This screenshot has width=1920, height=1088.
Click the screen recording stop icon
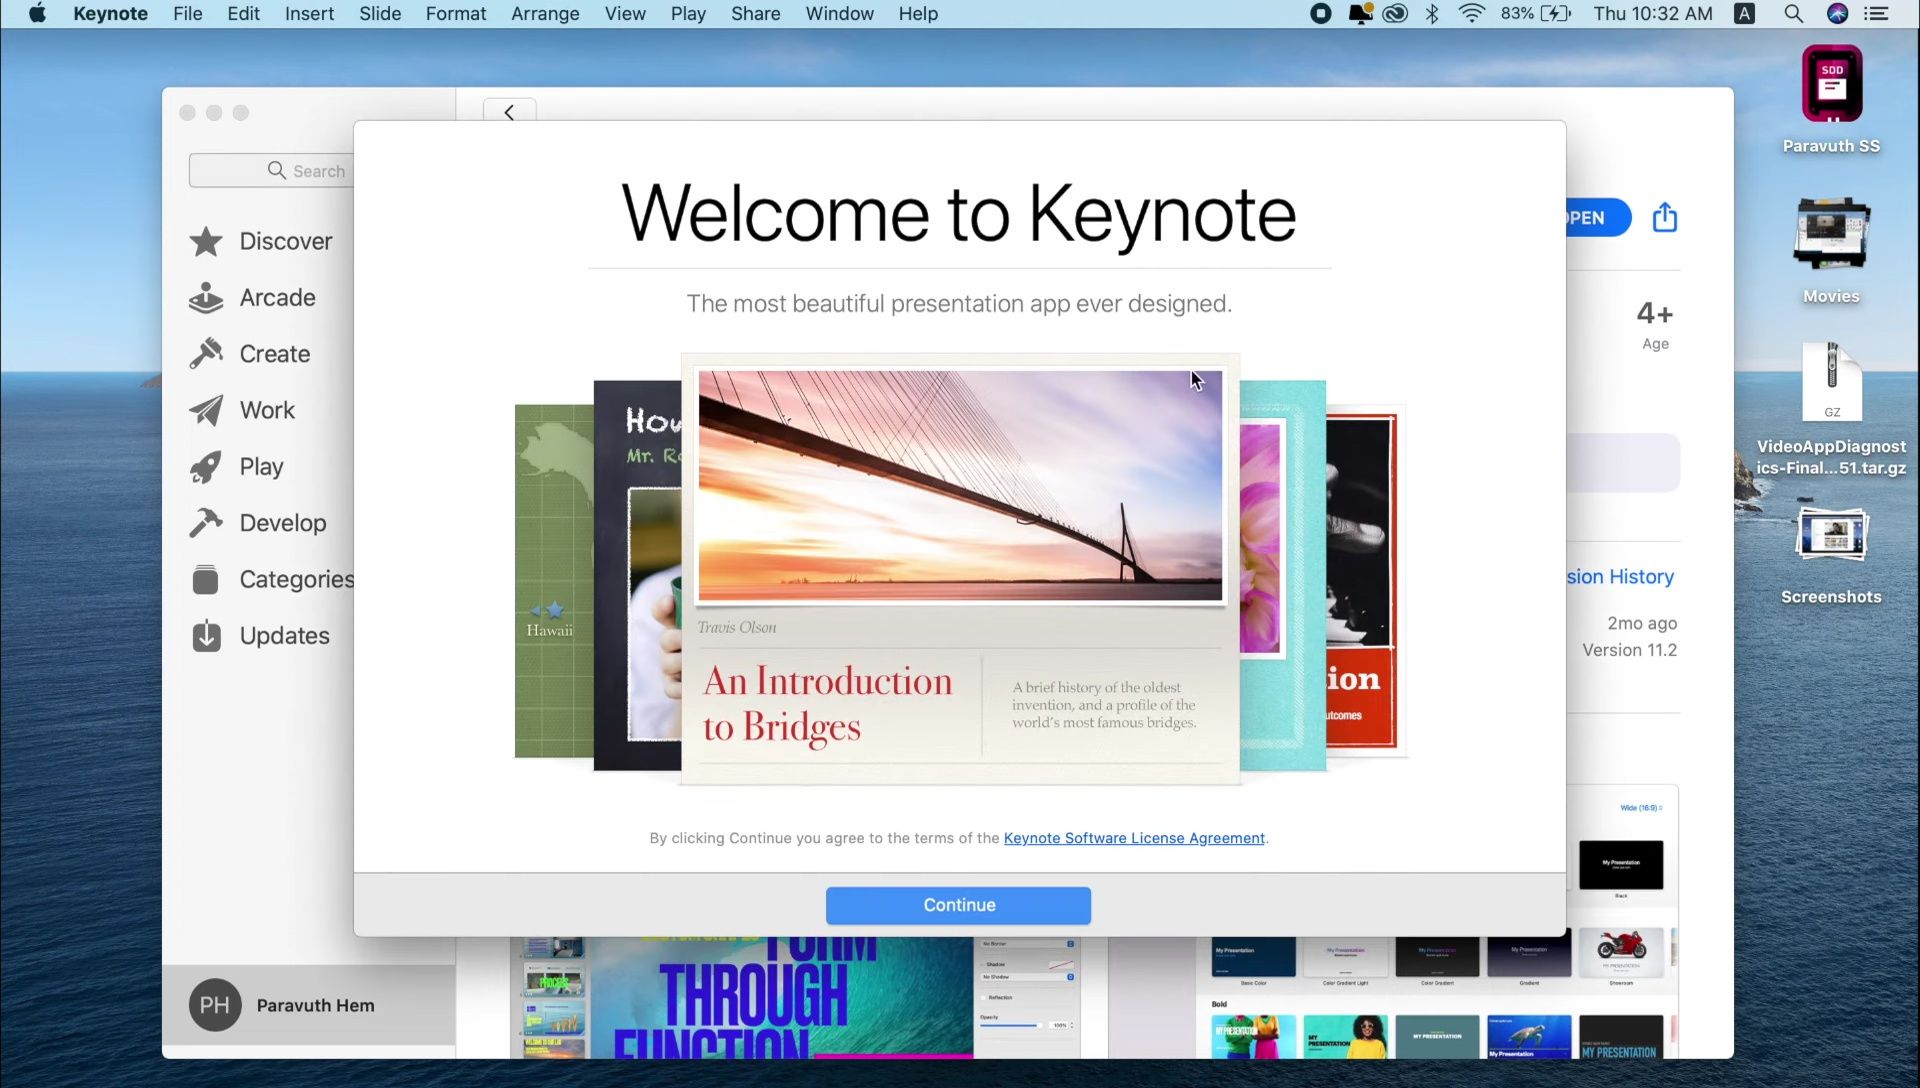1320,14
